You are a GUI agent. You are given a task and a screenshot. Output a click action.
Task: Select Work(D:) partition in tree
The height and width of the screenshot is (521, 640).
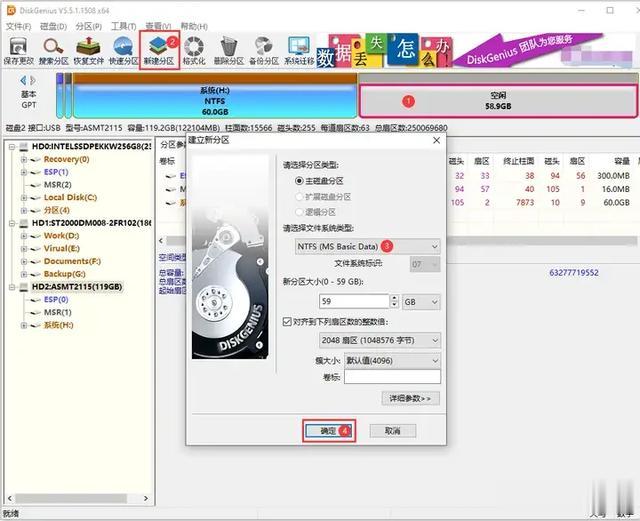61,236
